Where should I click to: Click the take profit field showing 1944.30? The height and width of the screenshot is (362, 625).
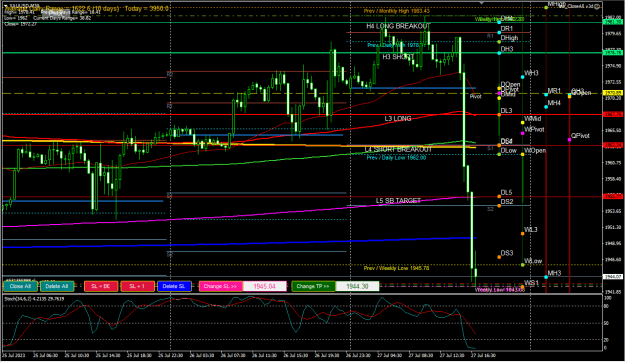[358, 286]
